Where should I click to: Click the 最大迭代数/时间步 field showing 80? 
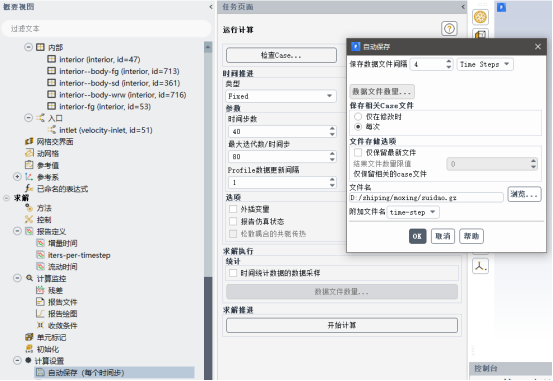click(x=282, y=157)
